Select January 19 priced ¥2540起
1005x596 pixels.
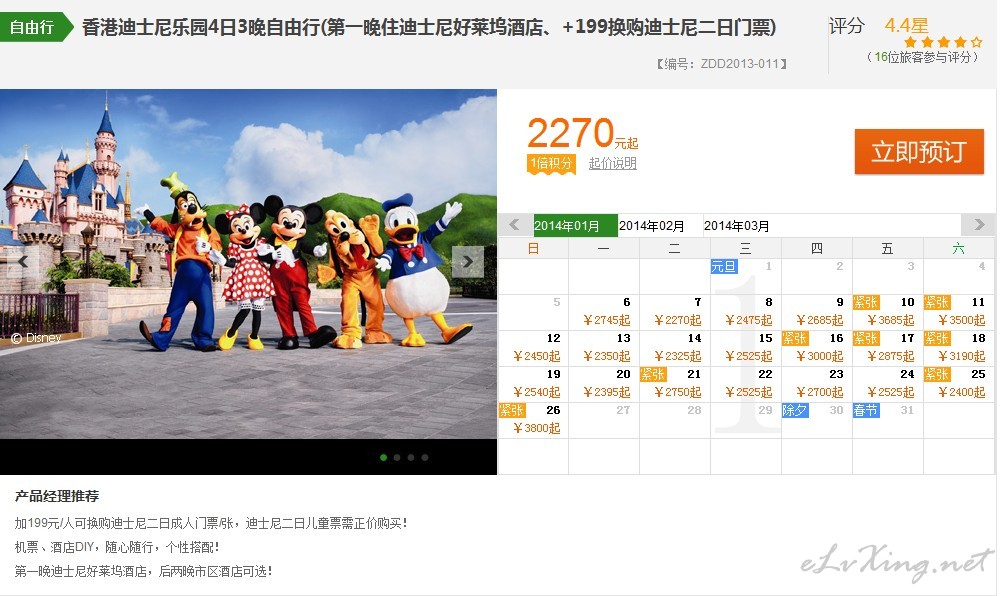pyautogui.click(x=533, y=384)
